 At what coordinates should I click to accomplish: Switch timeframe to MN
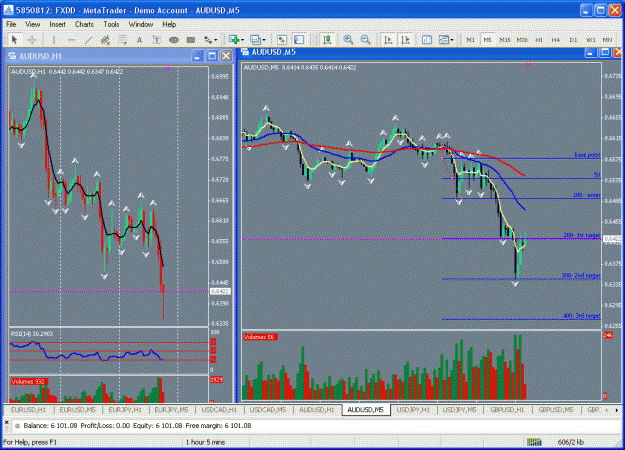point(607,40)
